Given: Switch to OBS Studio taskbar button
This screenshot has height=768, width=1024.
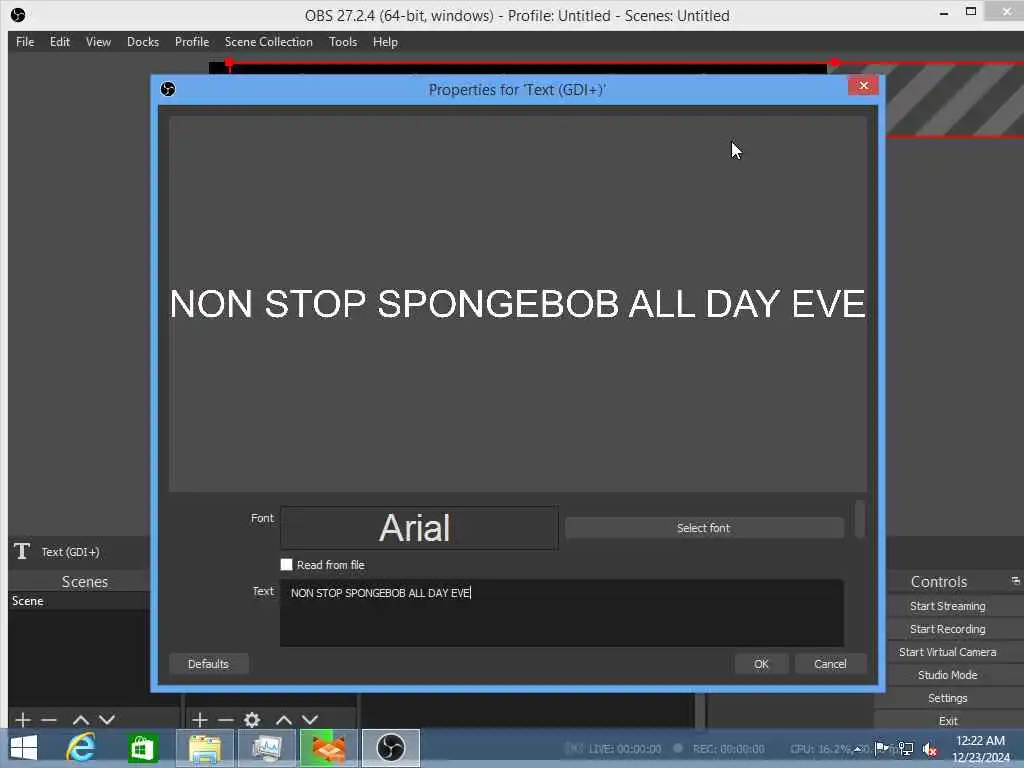Looking at the screenshot, I should click(x=391, y=748).
